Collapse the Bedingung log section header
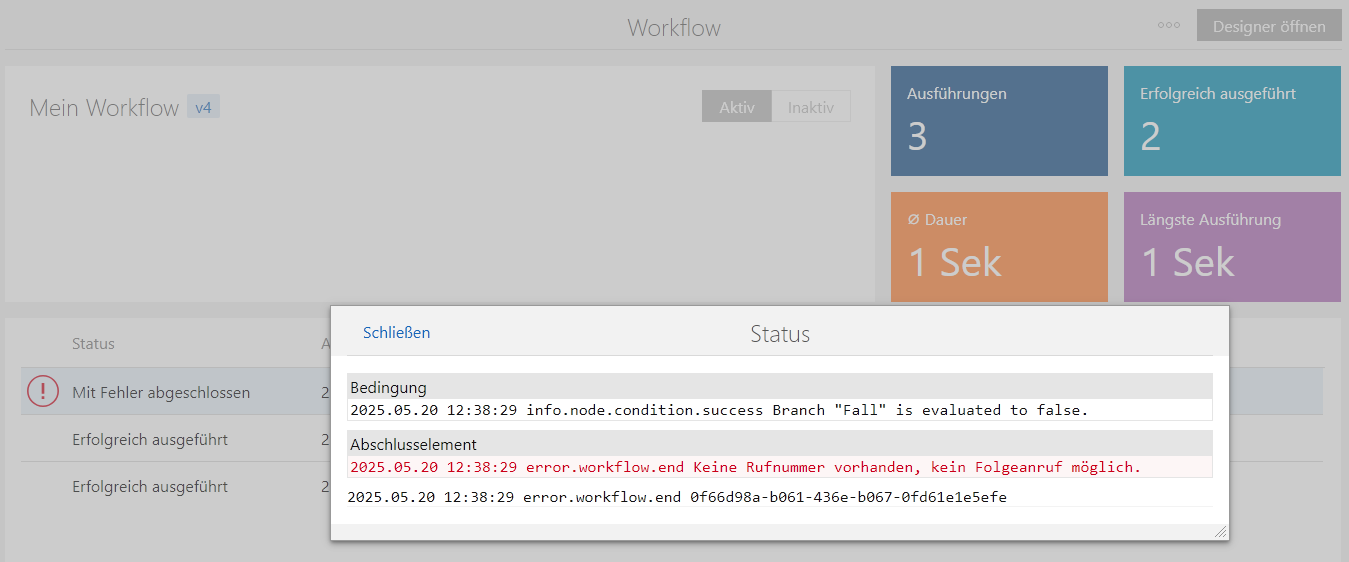 pos(779,387)
